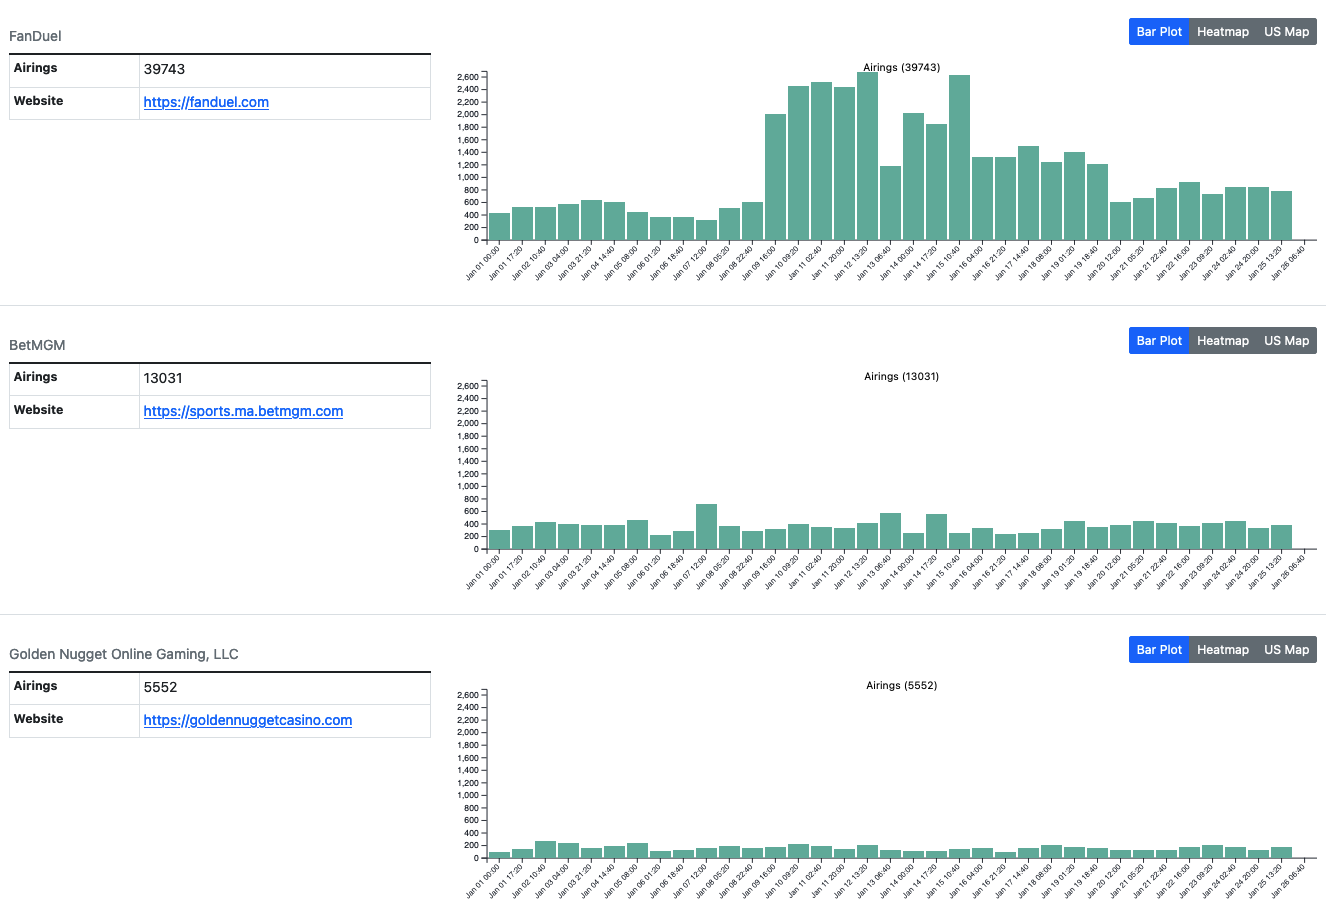Click the Airings (13031) chart title
Viewport: 1326px width, 915px height.
click(x=901, y=376)
